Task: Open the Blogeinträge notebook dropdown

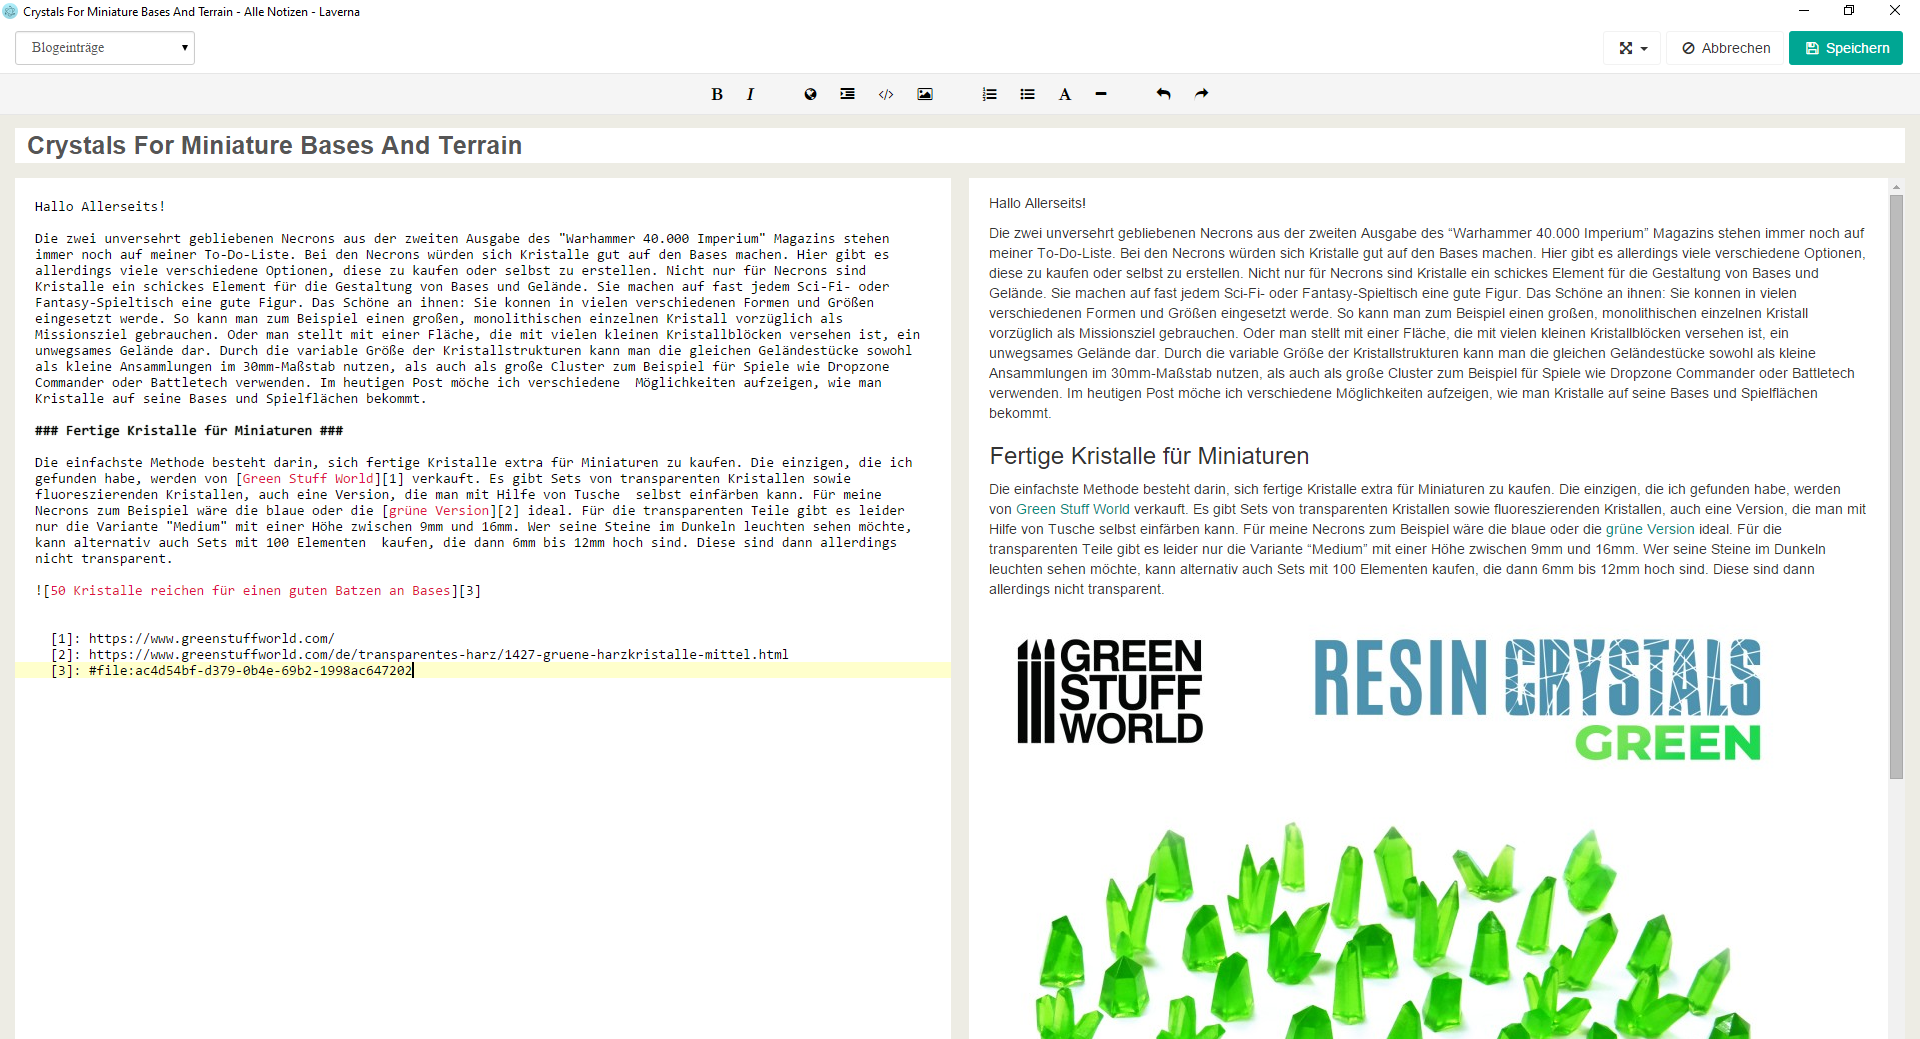Action: click(x=105, y=48)
